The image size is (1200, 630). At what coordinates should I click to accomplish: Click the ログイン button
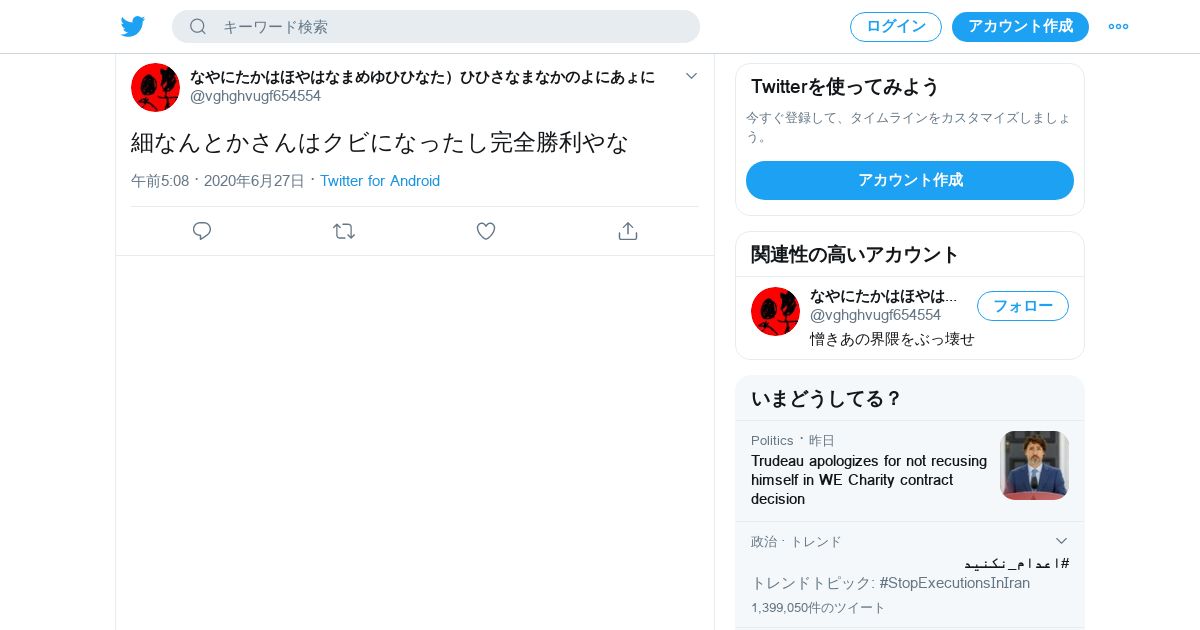tap(896, 27)
